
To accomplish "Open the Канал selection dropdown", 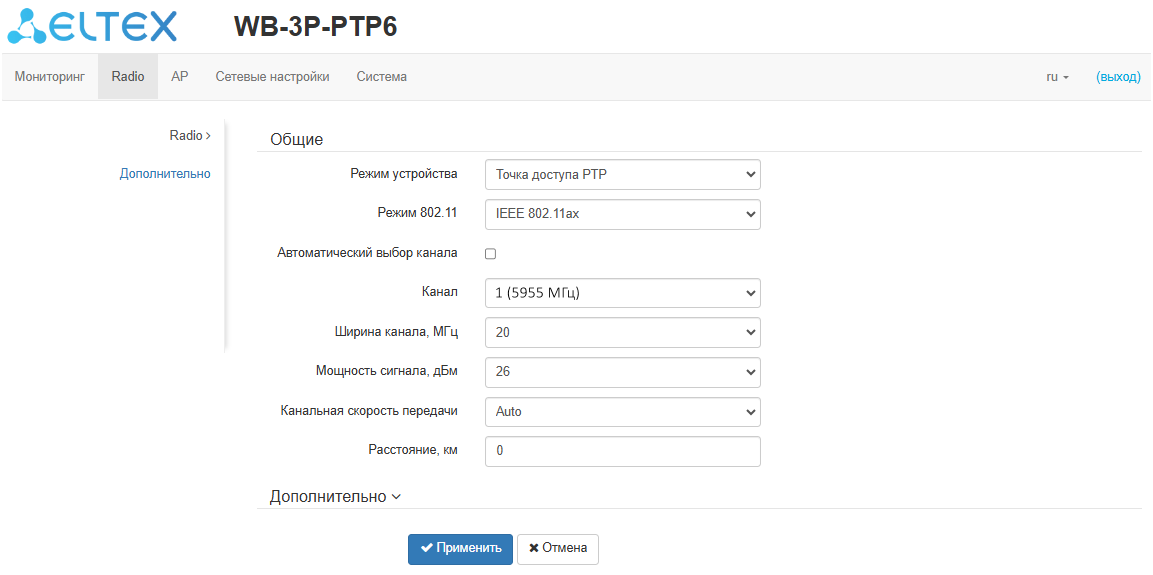I will tap(622, 293).
